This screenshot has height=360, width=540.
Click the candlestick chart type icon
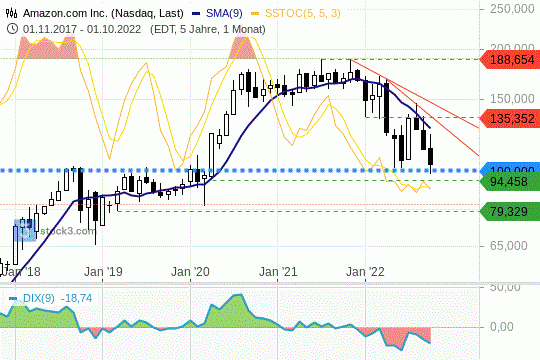[11, 13]
